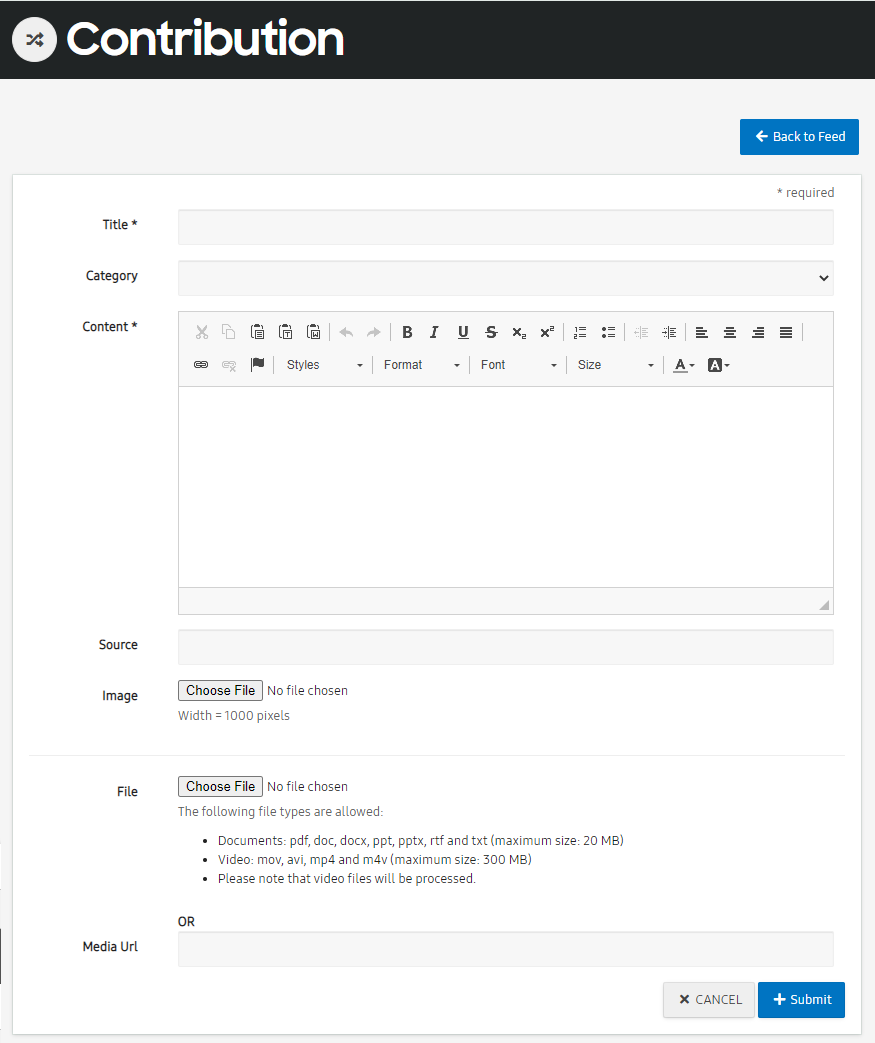Apply Italic formatting in the editor
Screen dimensions: 875x1043
[435, 332]
